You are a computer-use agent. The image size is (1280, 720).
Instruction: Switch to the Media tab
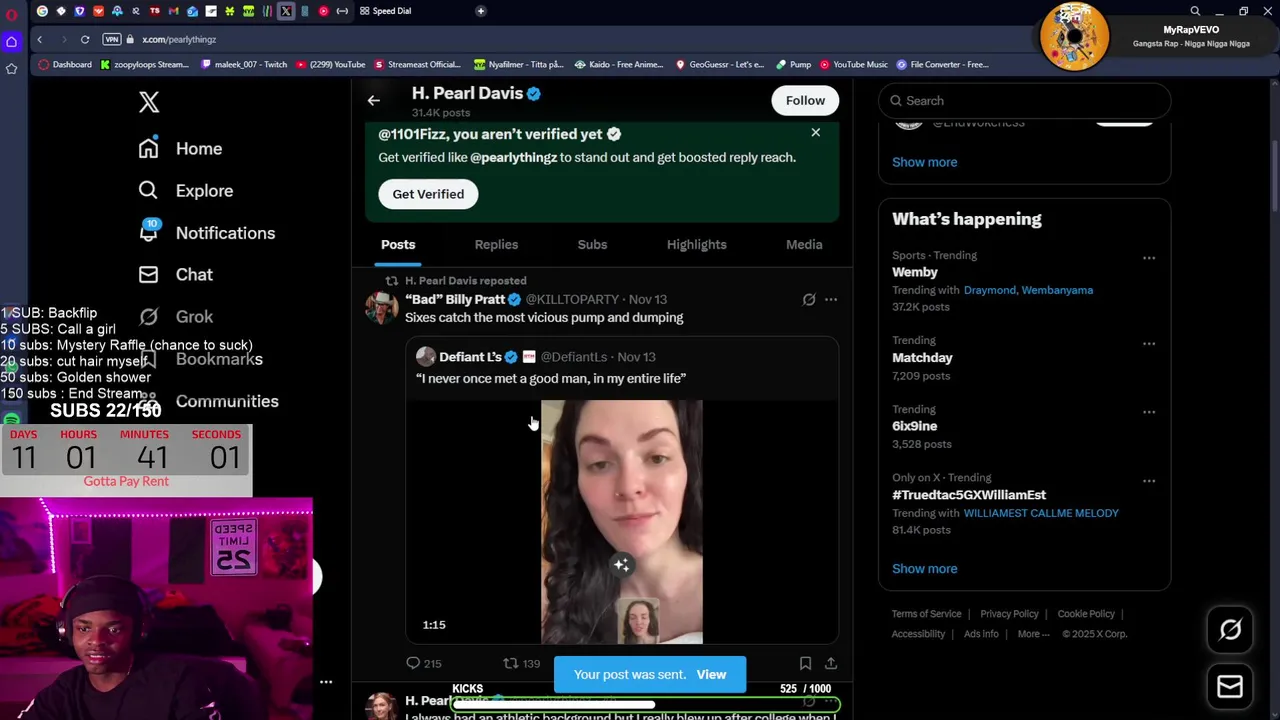point(804,245)
